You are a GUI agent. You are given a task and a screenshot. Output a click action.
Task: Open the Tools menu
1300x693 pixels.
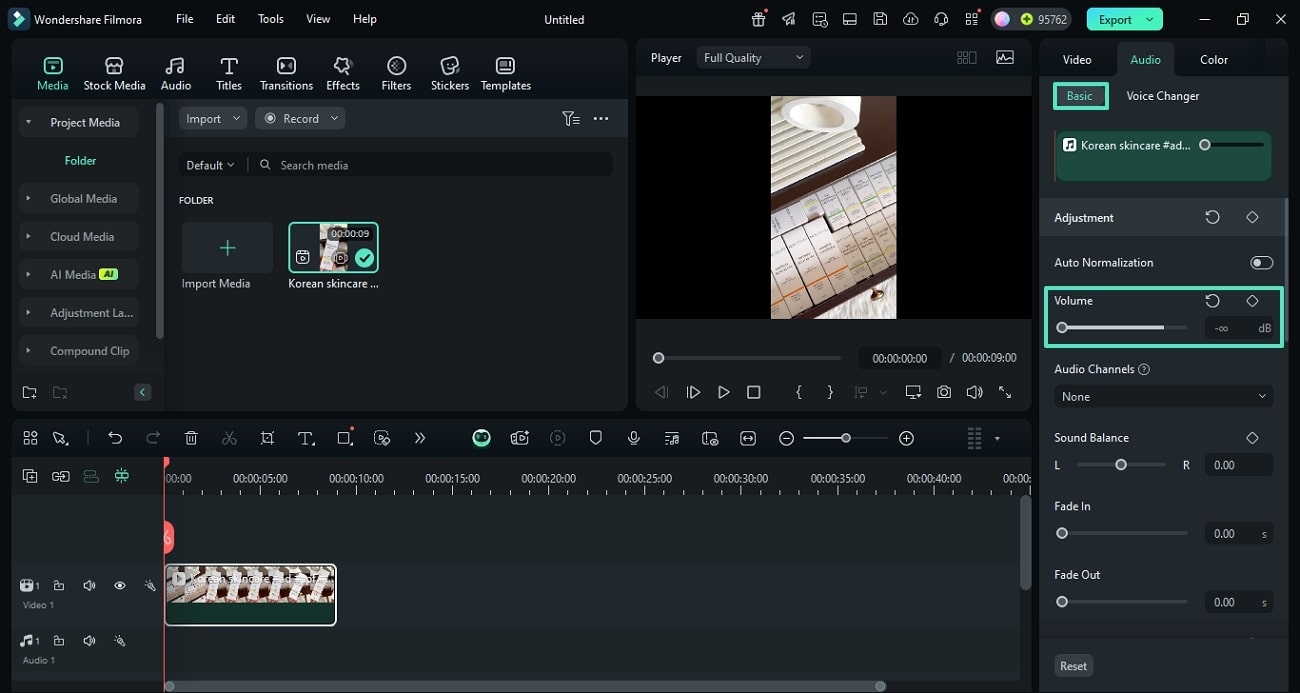270,19
